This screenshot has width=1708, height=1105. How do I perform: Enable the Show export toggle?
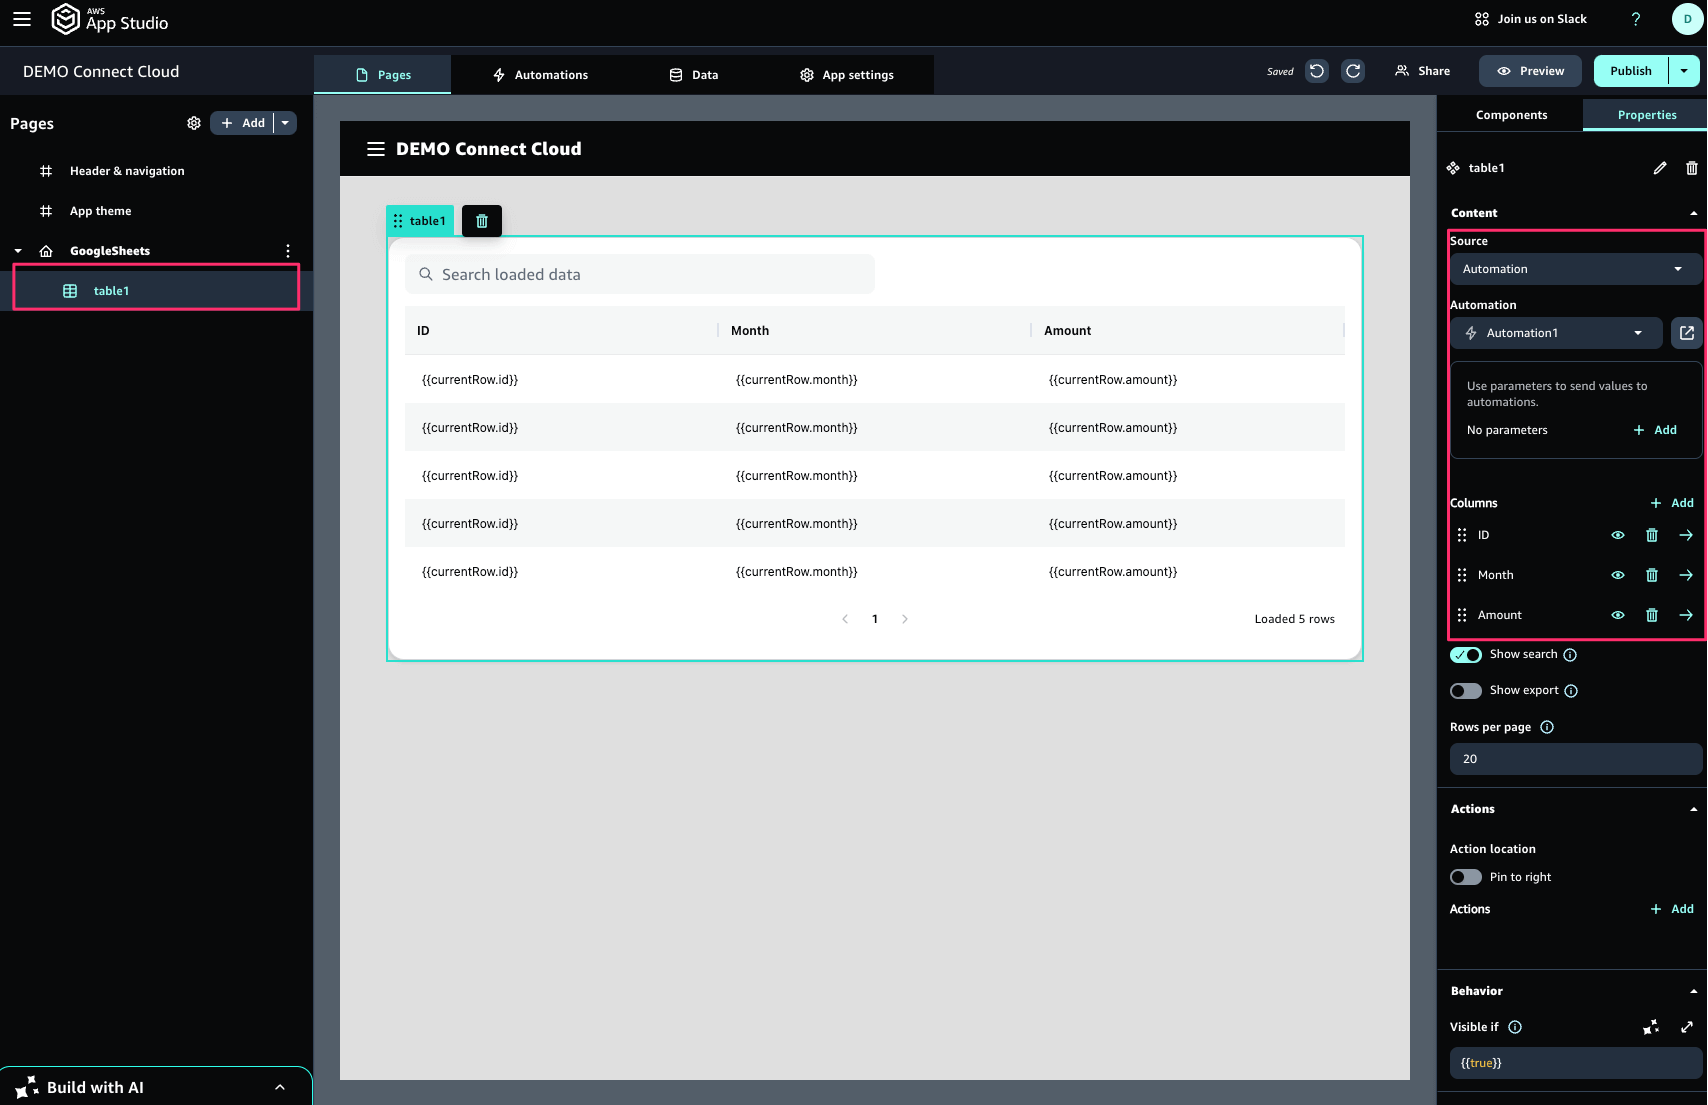[1465, 690]
